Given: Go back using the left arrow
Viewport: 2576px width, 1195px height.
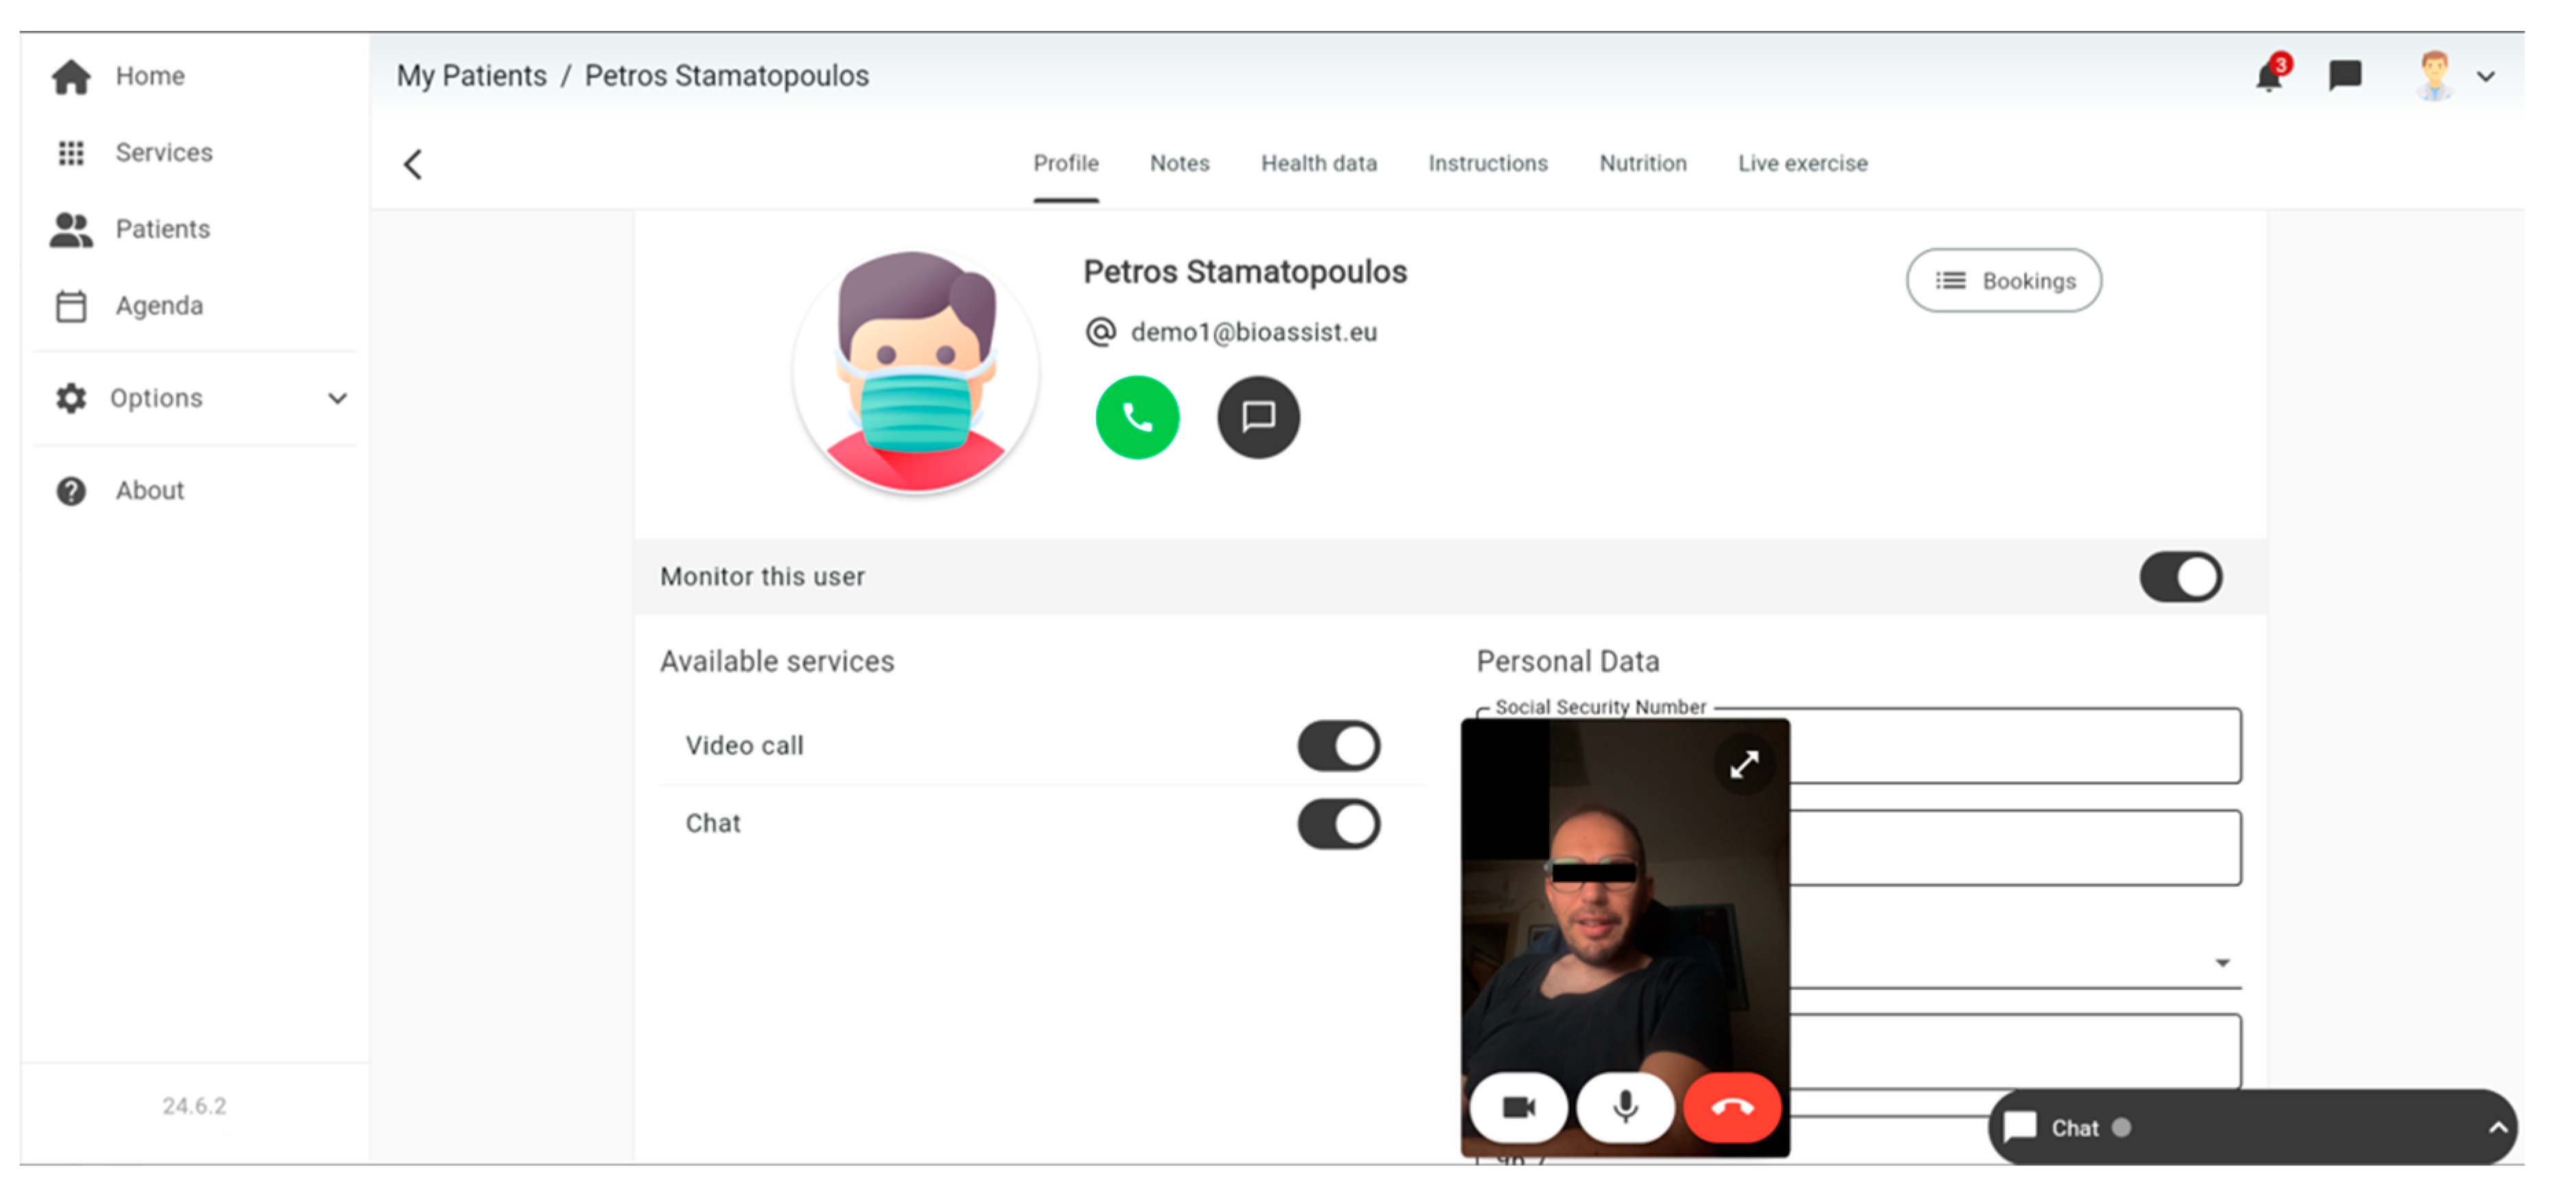Looking at the screenshot, I should [x=413, y=164].
